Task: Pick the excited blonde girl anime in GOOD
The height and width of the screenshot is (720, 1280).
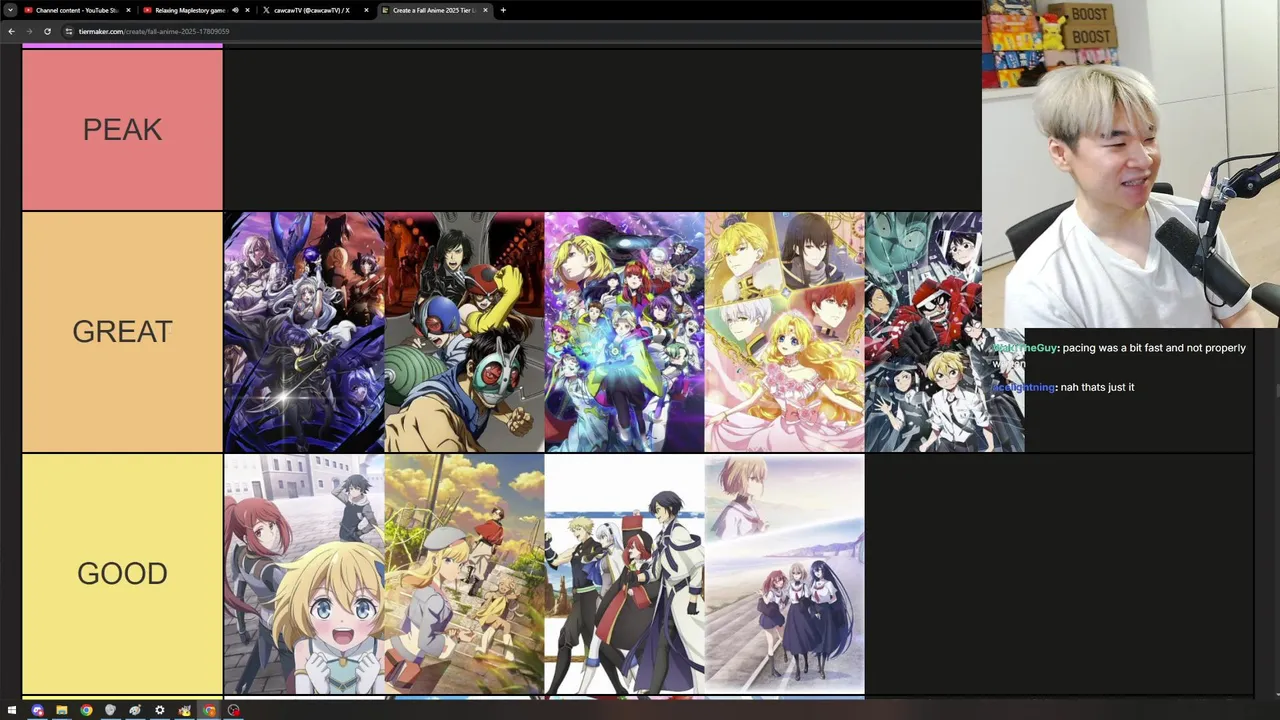Action: click(x=304, y=574)
